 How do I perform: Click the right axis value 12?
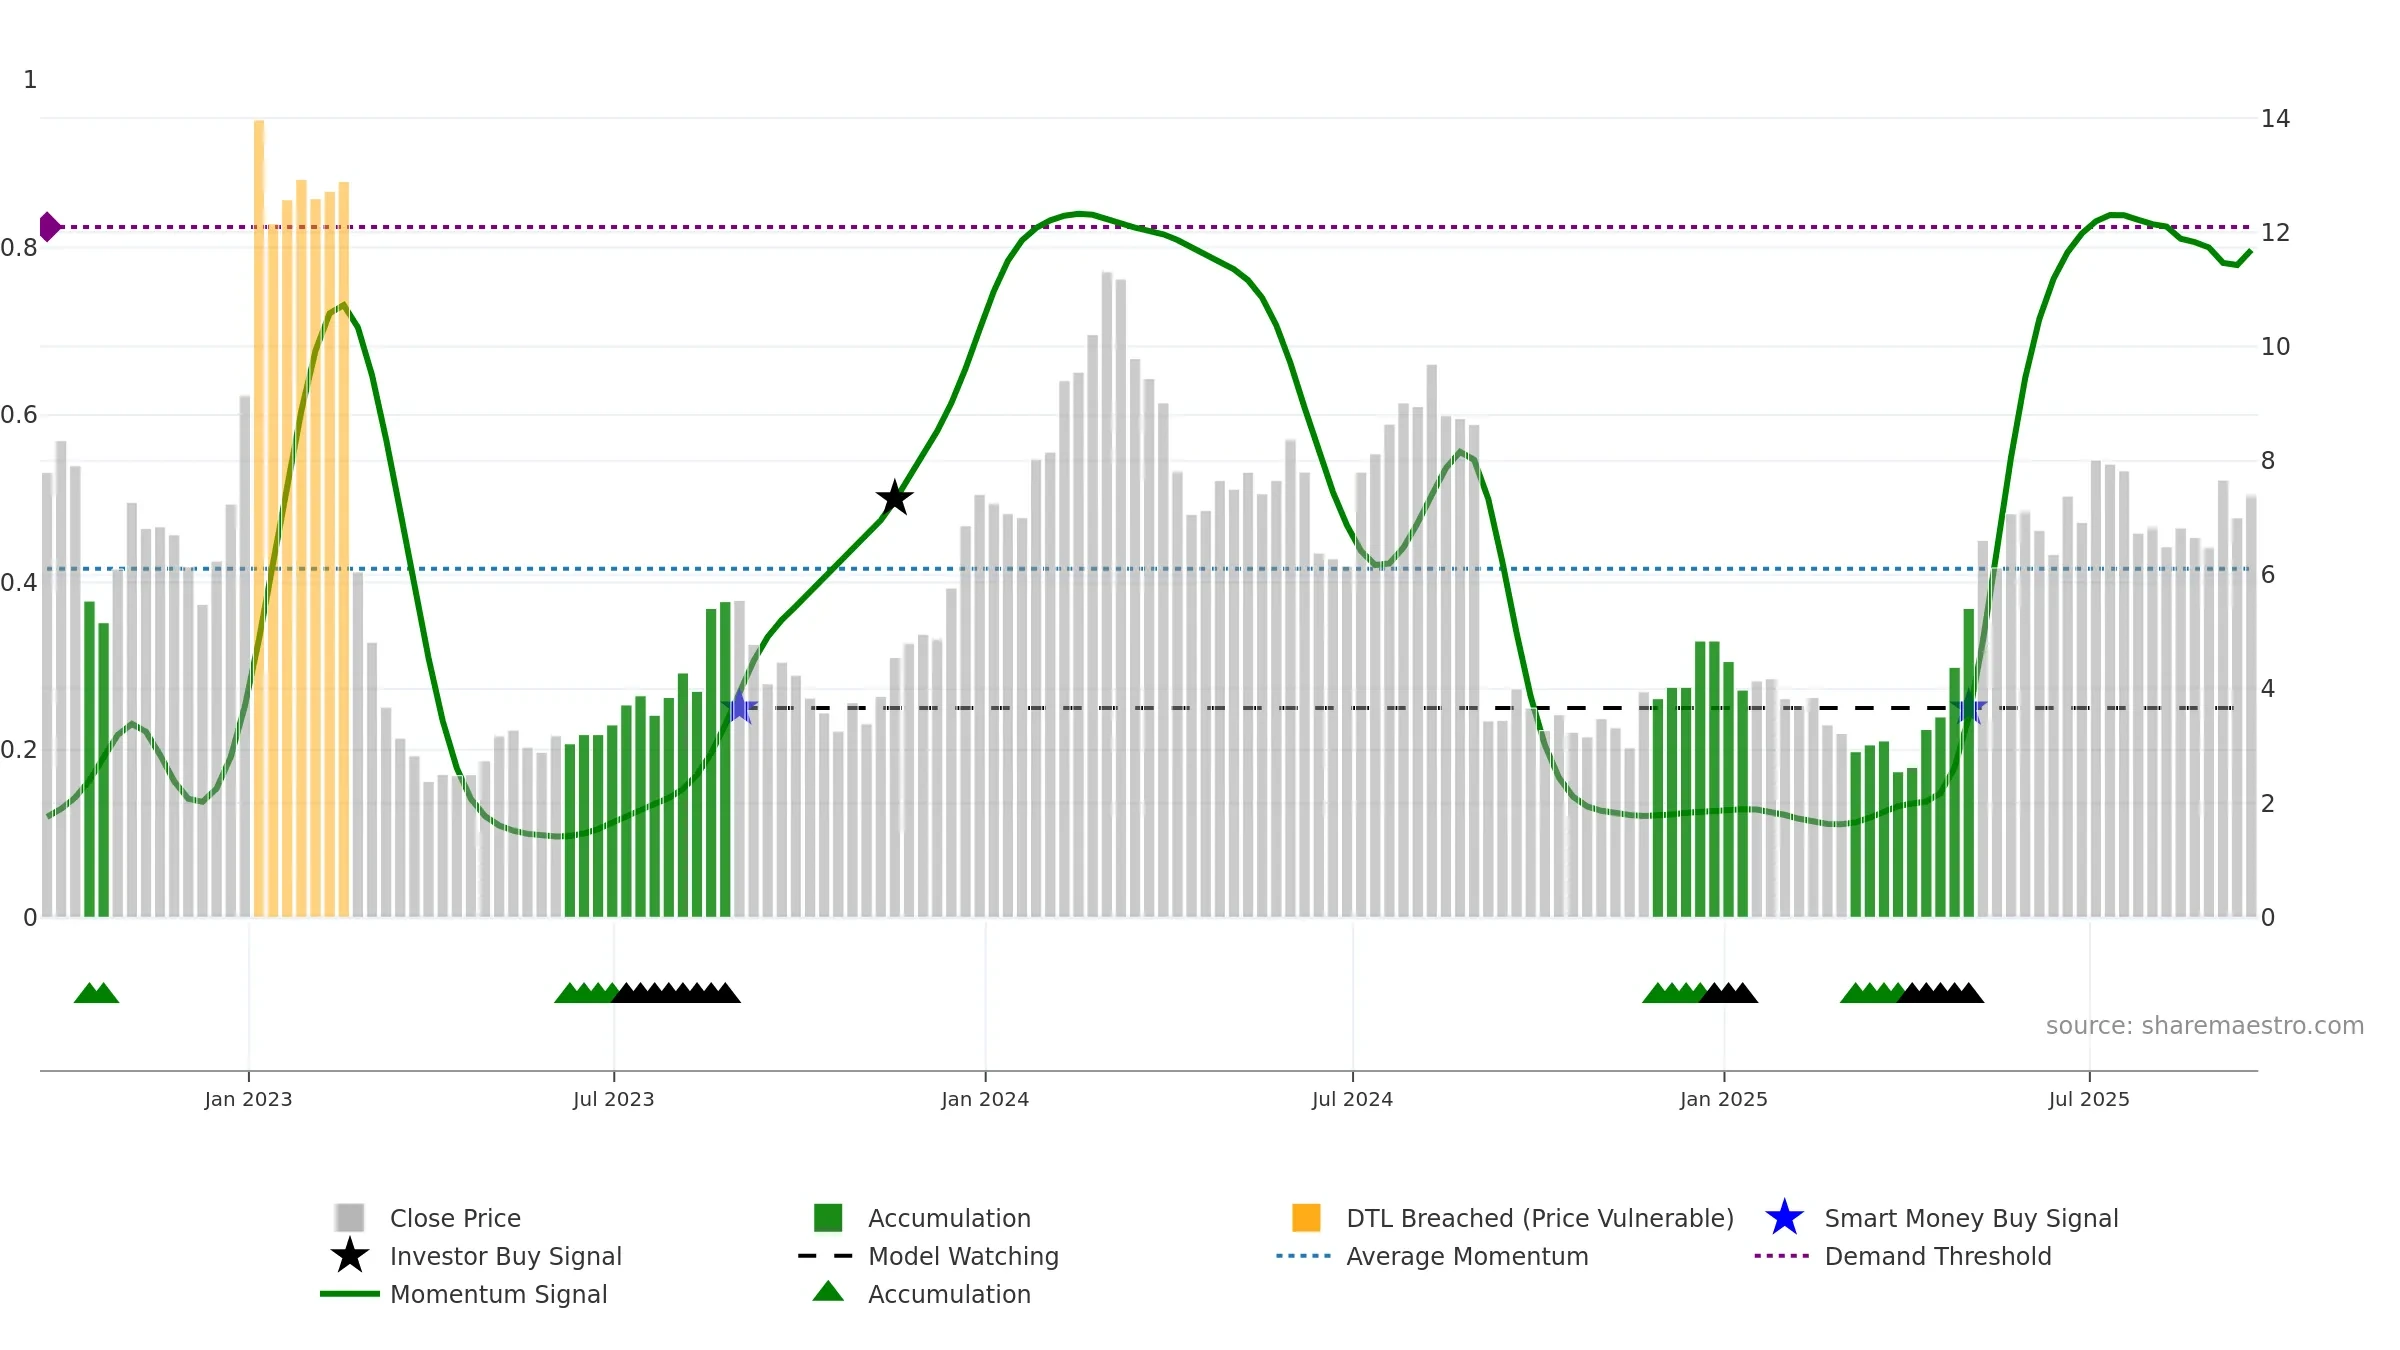(x=2275, y=232)
